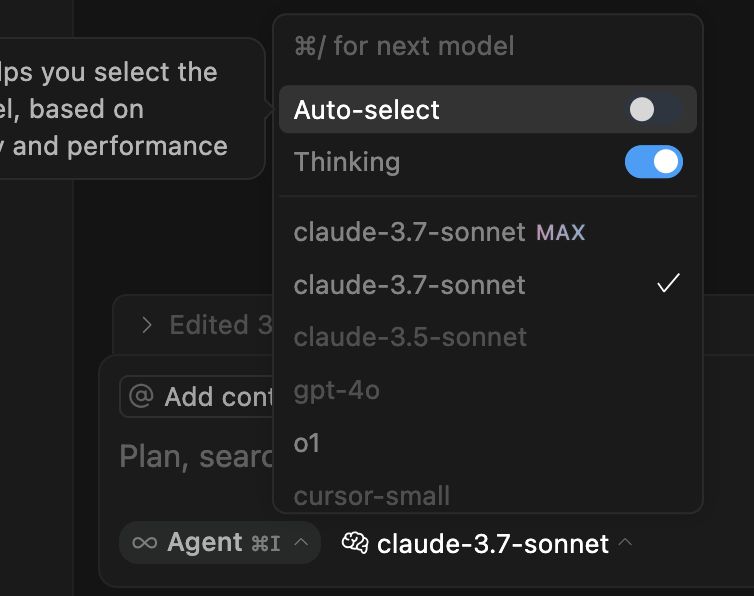Choose the o1 model
Screen dimensions: 754x596
click(x=488, y=443)
